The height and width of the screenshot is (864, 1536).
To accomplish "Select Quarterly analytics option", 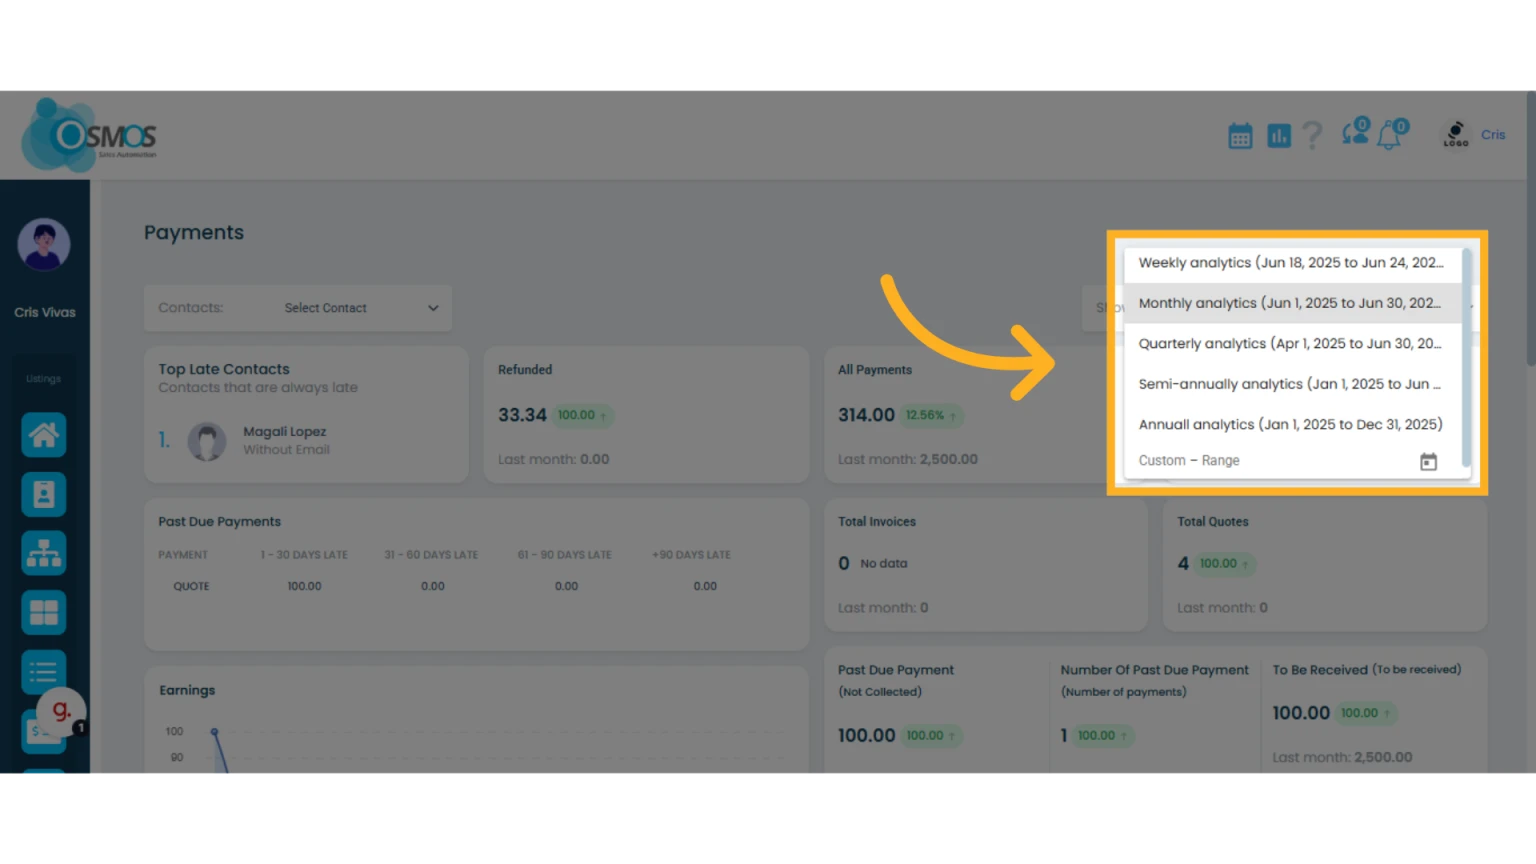I will (1292, 343).
